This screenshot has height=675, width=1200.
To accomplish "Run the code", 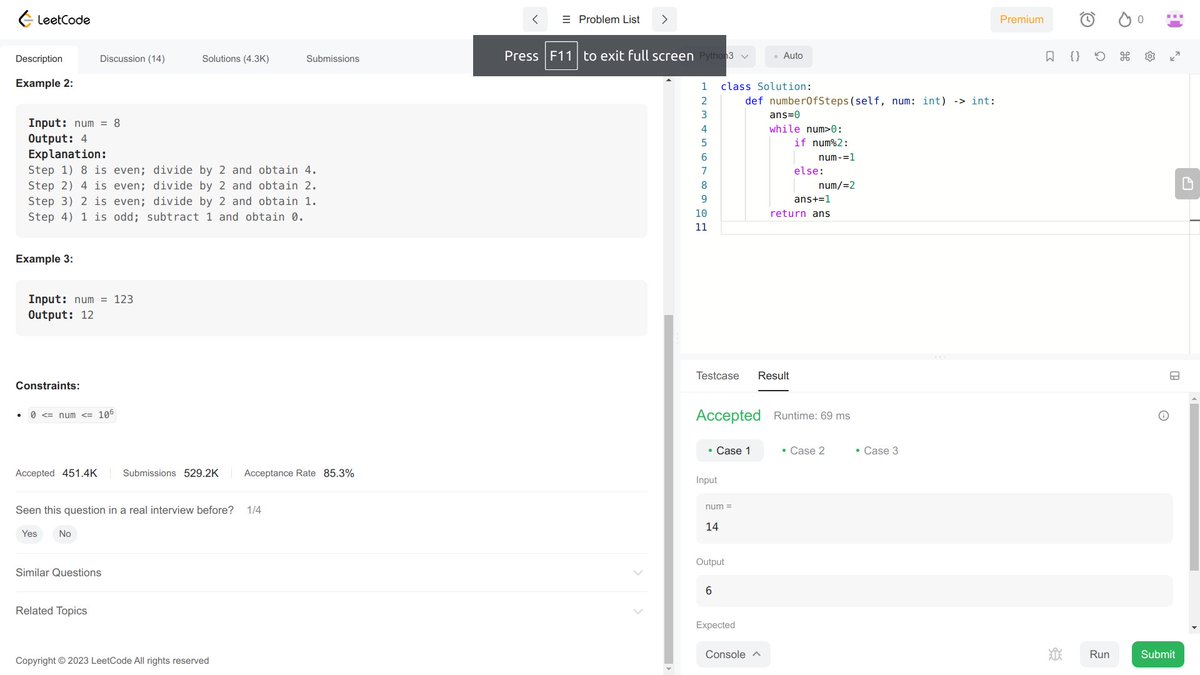I will tap(1099, 654).
